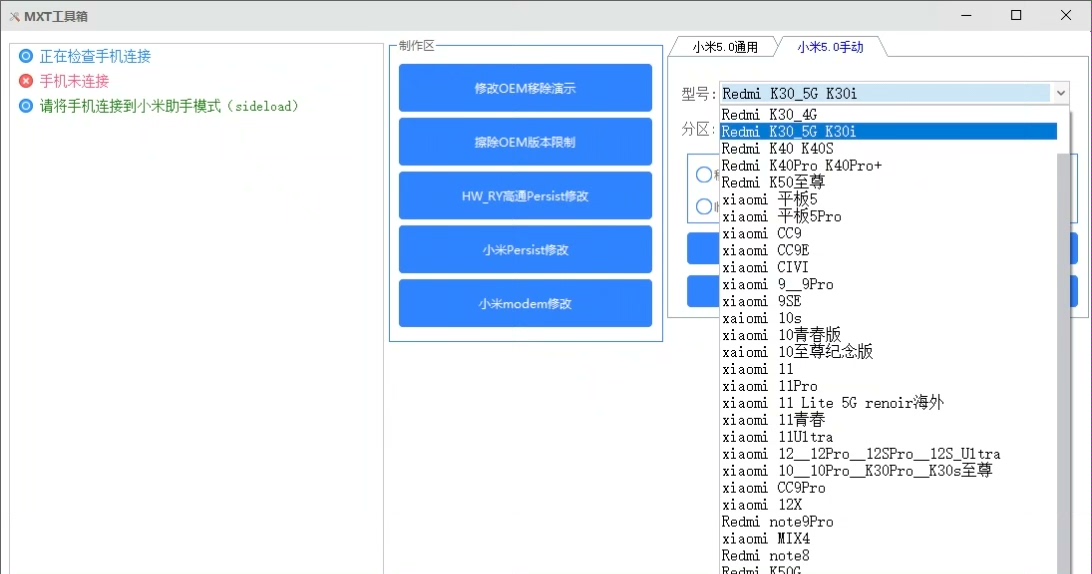Switch to the 小米5.0通用 tab
The height and width of the screenshot is (574, 1092).
pos(724,47)
